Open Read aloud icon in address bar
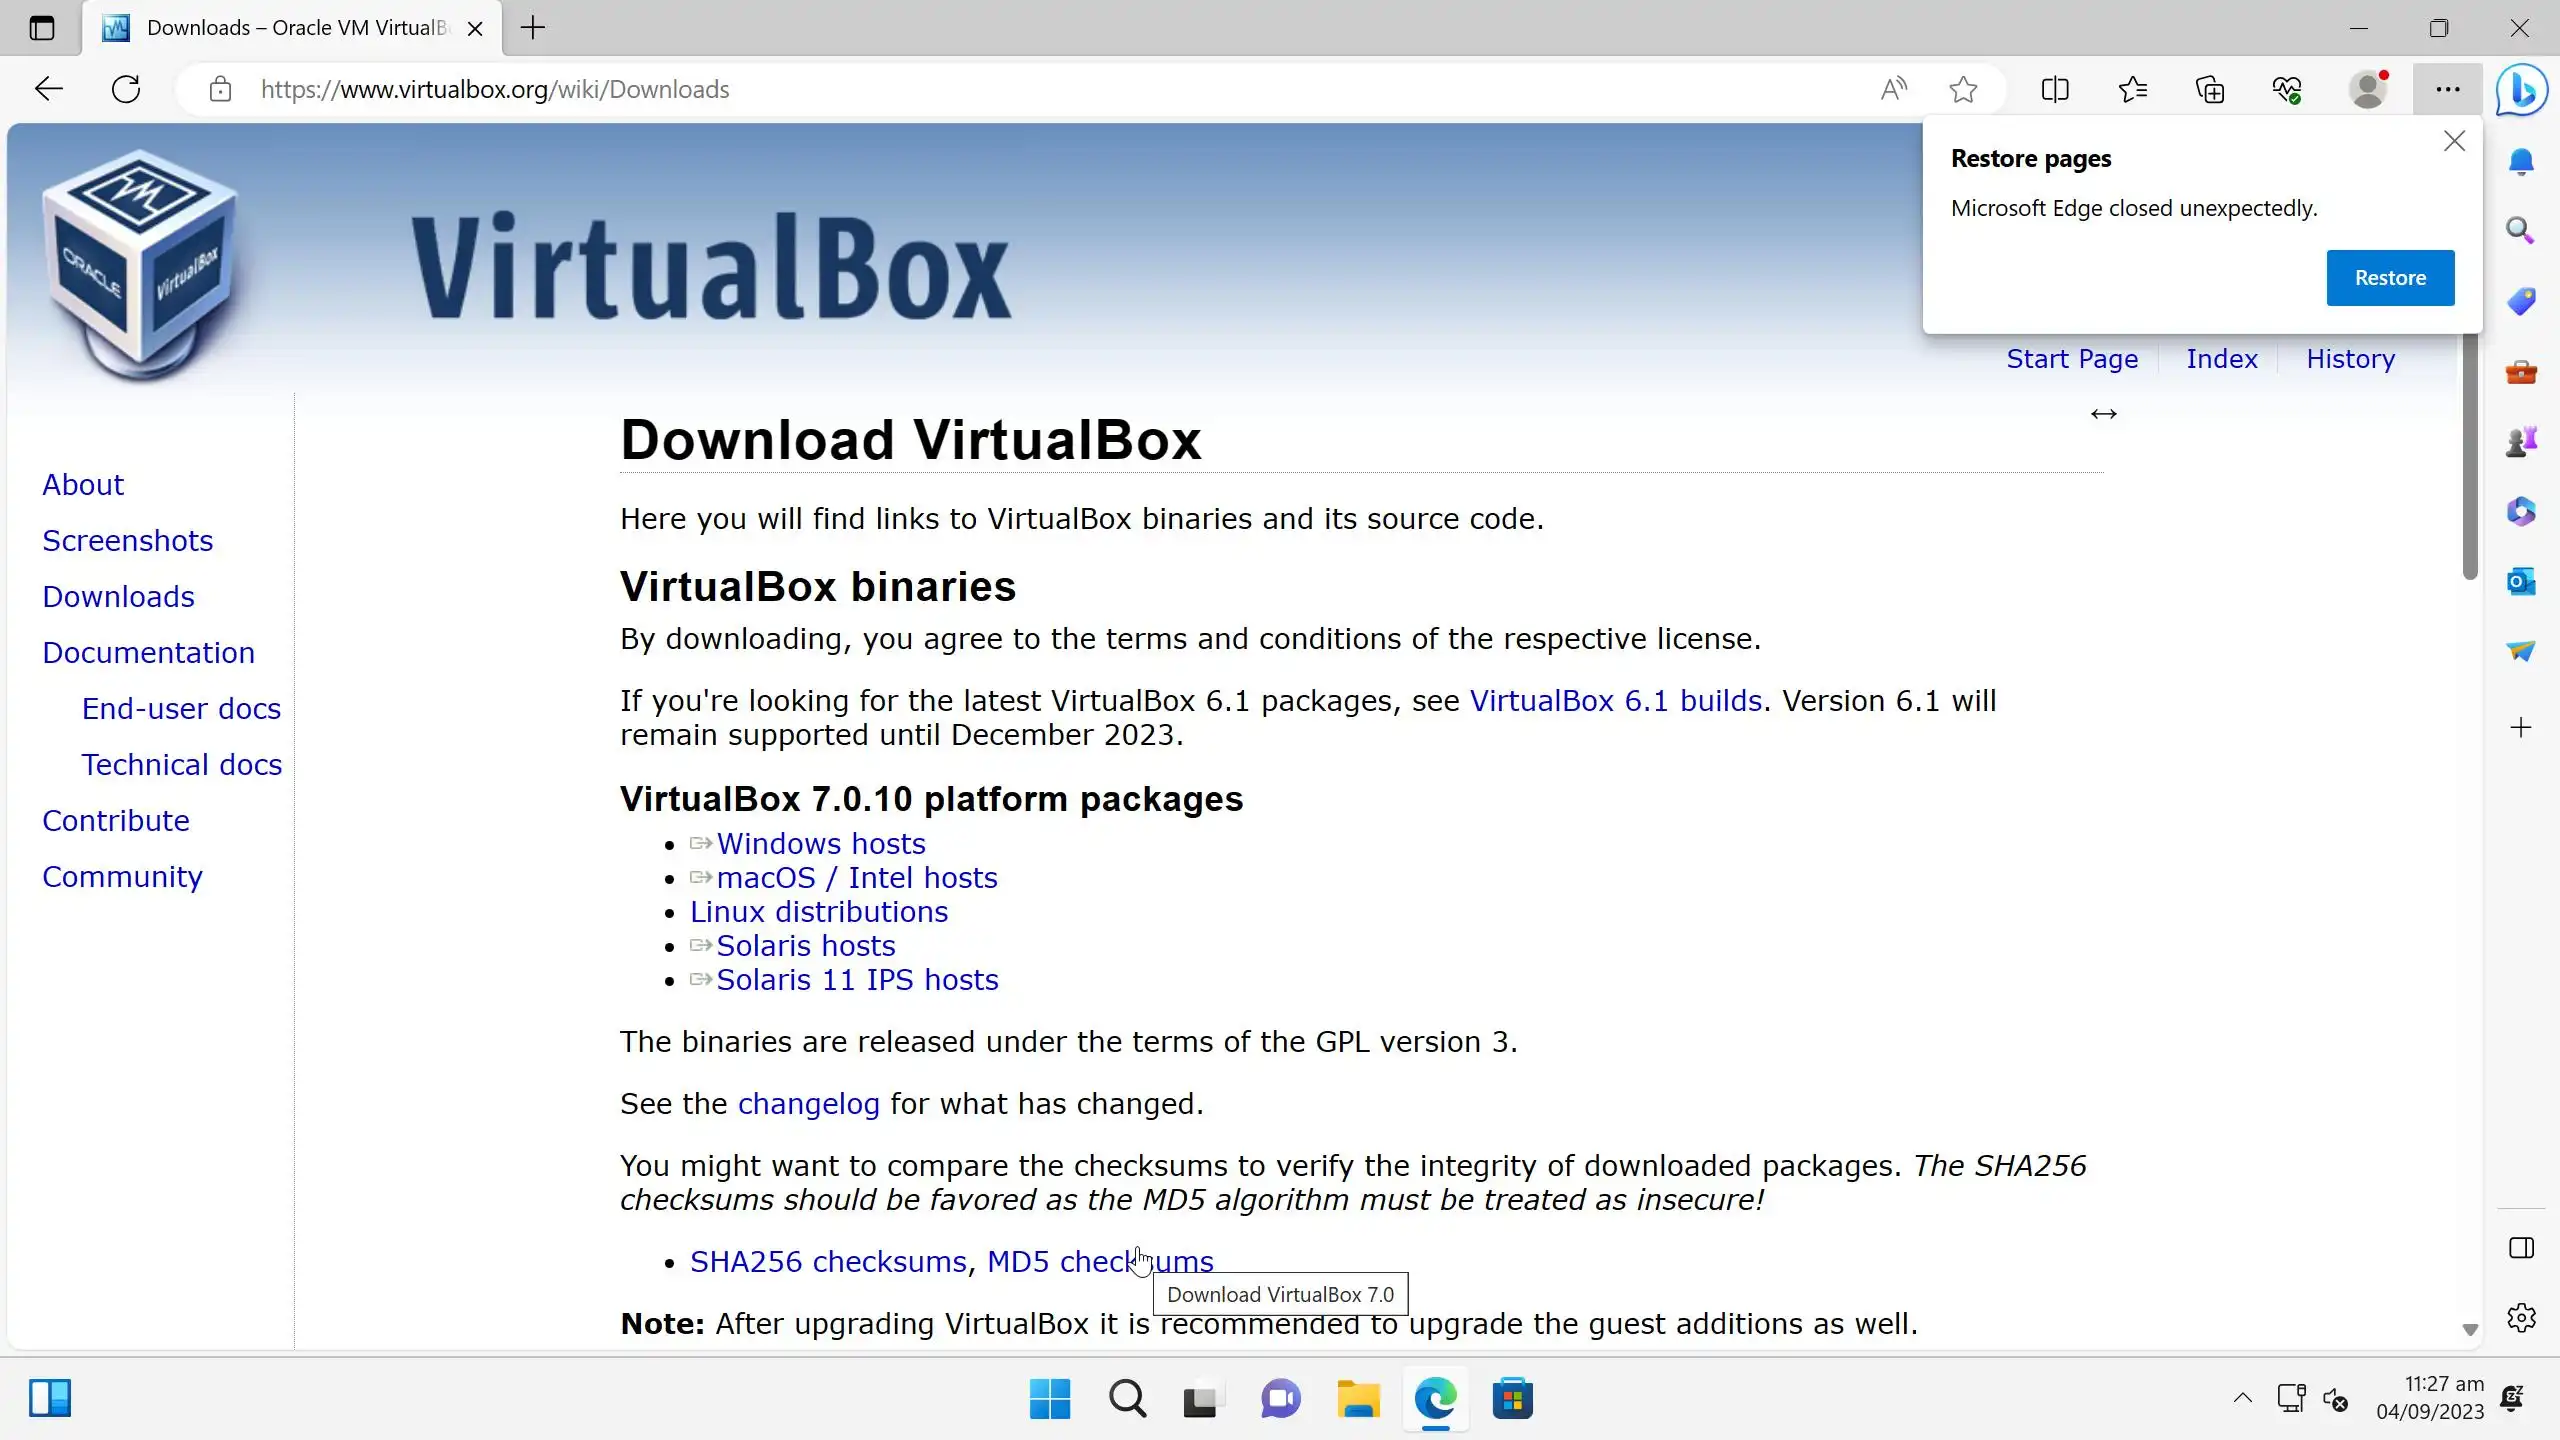 click(1893, 89)
